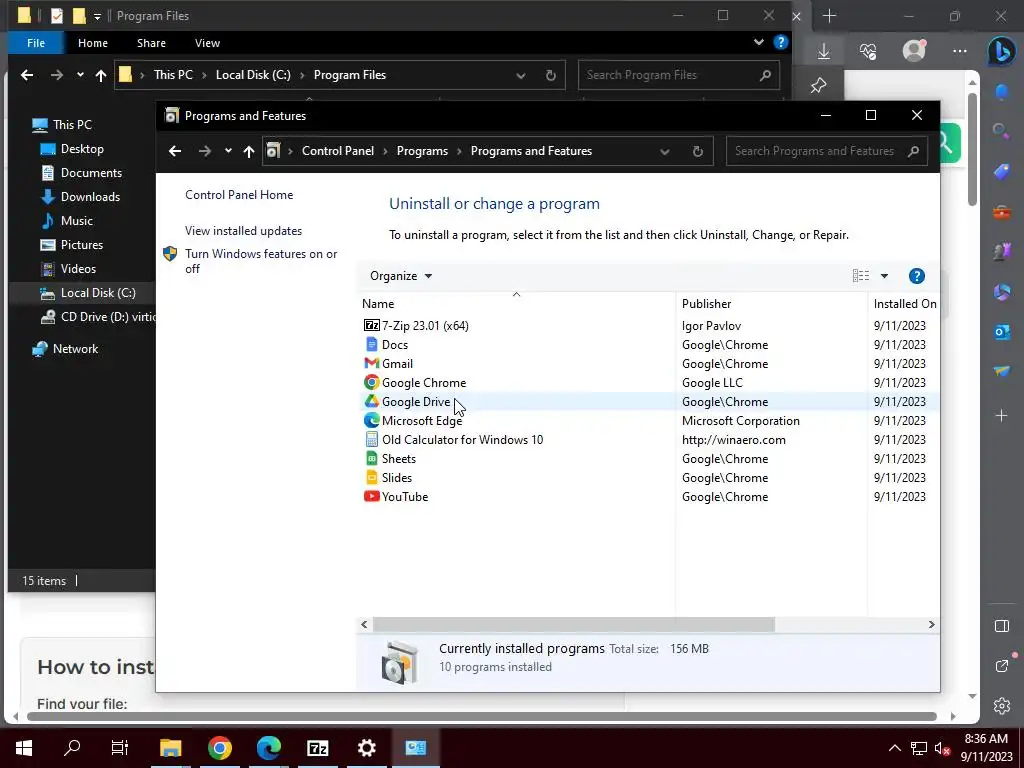This screenshot has height=768, width=1024.
Task: Click search icon in Programs and Features
Action: click(913, 152)
